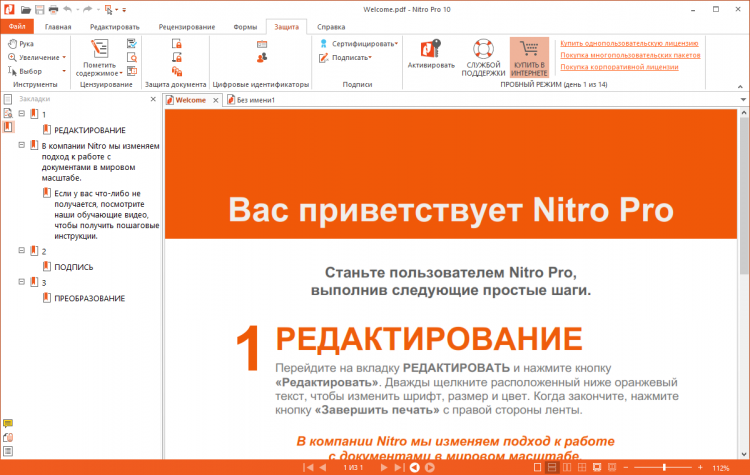750x475 pixels.
Task: Open the Review (Рецензирование) ribbon tab
Action: (187, 27)
